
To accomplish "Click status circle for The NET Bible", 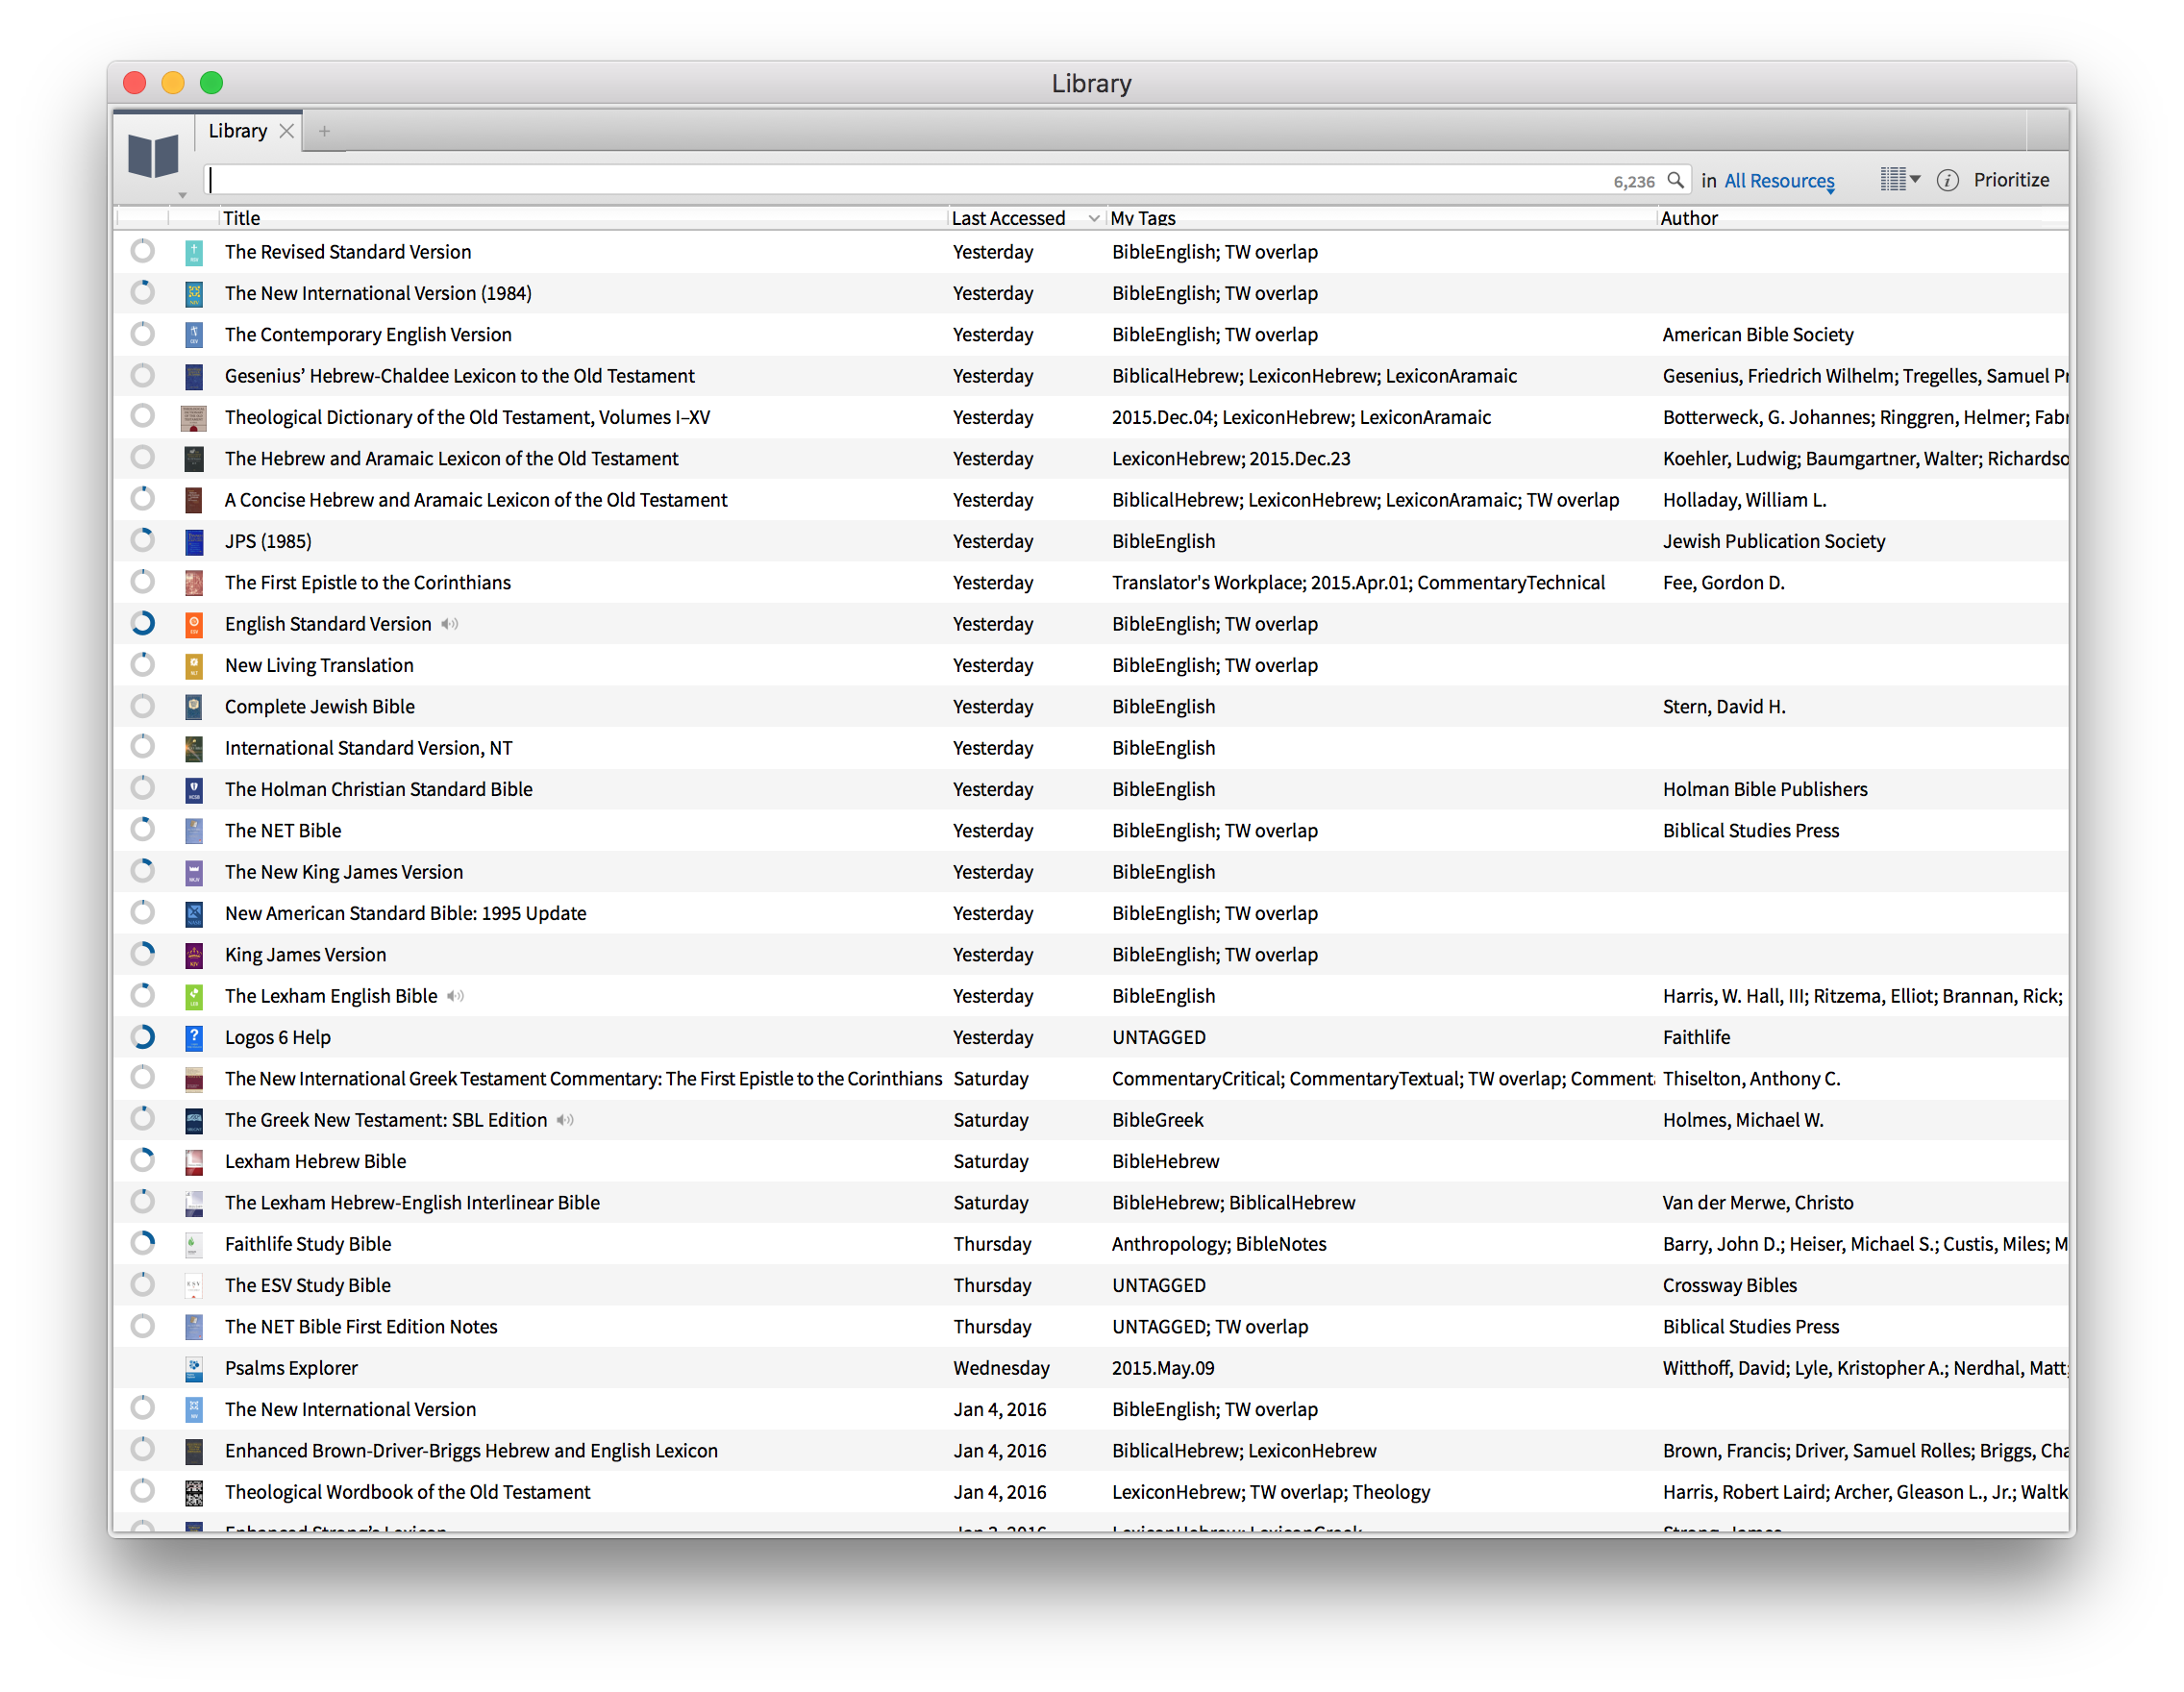I will point(143,829).
